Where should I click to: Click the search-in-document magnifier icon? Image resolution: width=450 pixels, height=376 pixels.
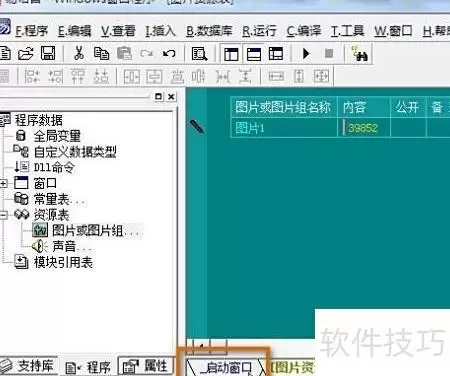pyautogui.click(x=199, y=53)
